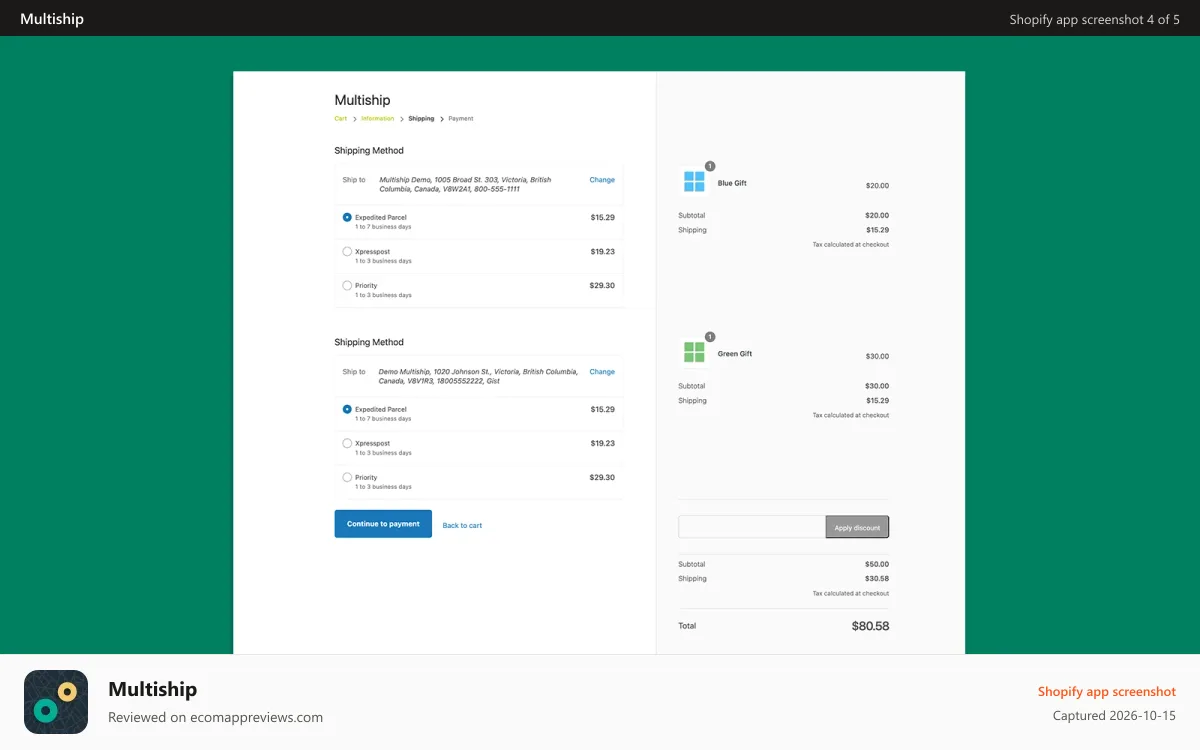Viewport: 1200px width, 750px height.
Task: Open the Information breadcrumb step
Action: click(378, 118)
